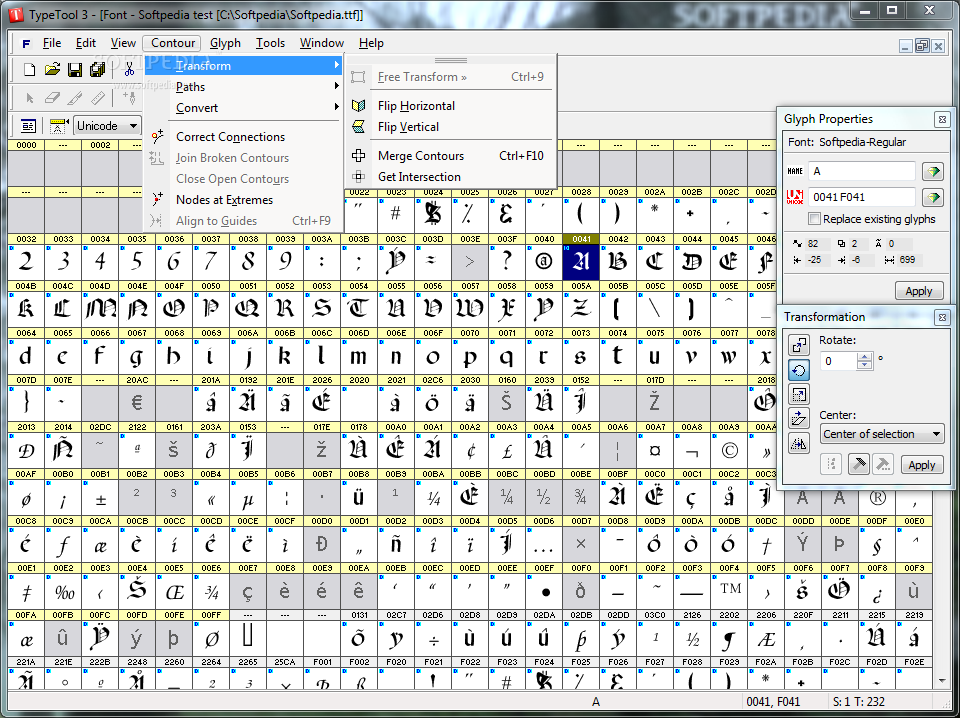Click Apply in Glyph Properties panel

pos(918,291)
